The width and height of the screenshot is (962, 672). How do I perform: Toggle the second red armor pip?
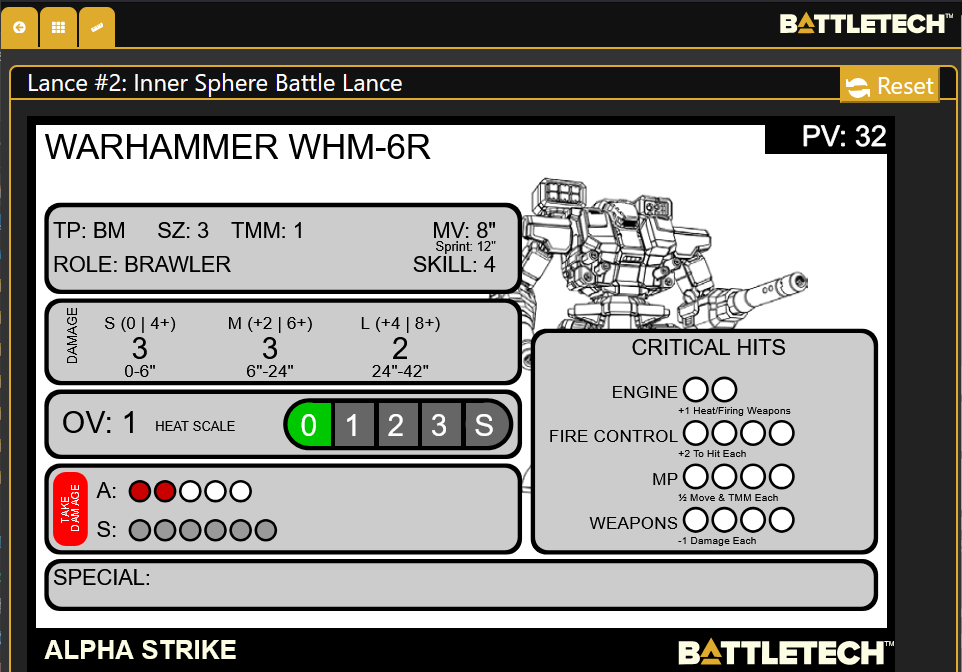pos(165,491)
